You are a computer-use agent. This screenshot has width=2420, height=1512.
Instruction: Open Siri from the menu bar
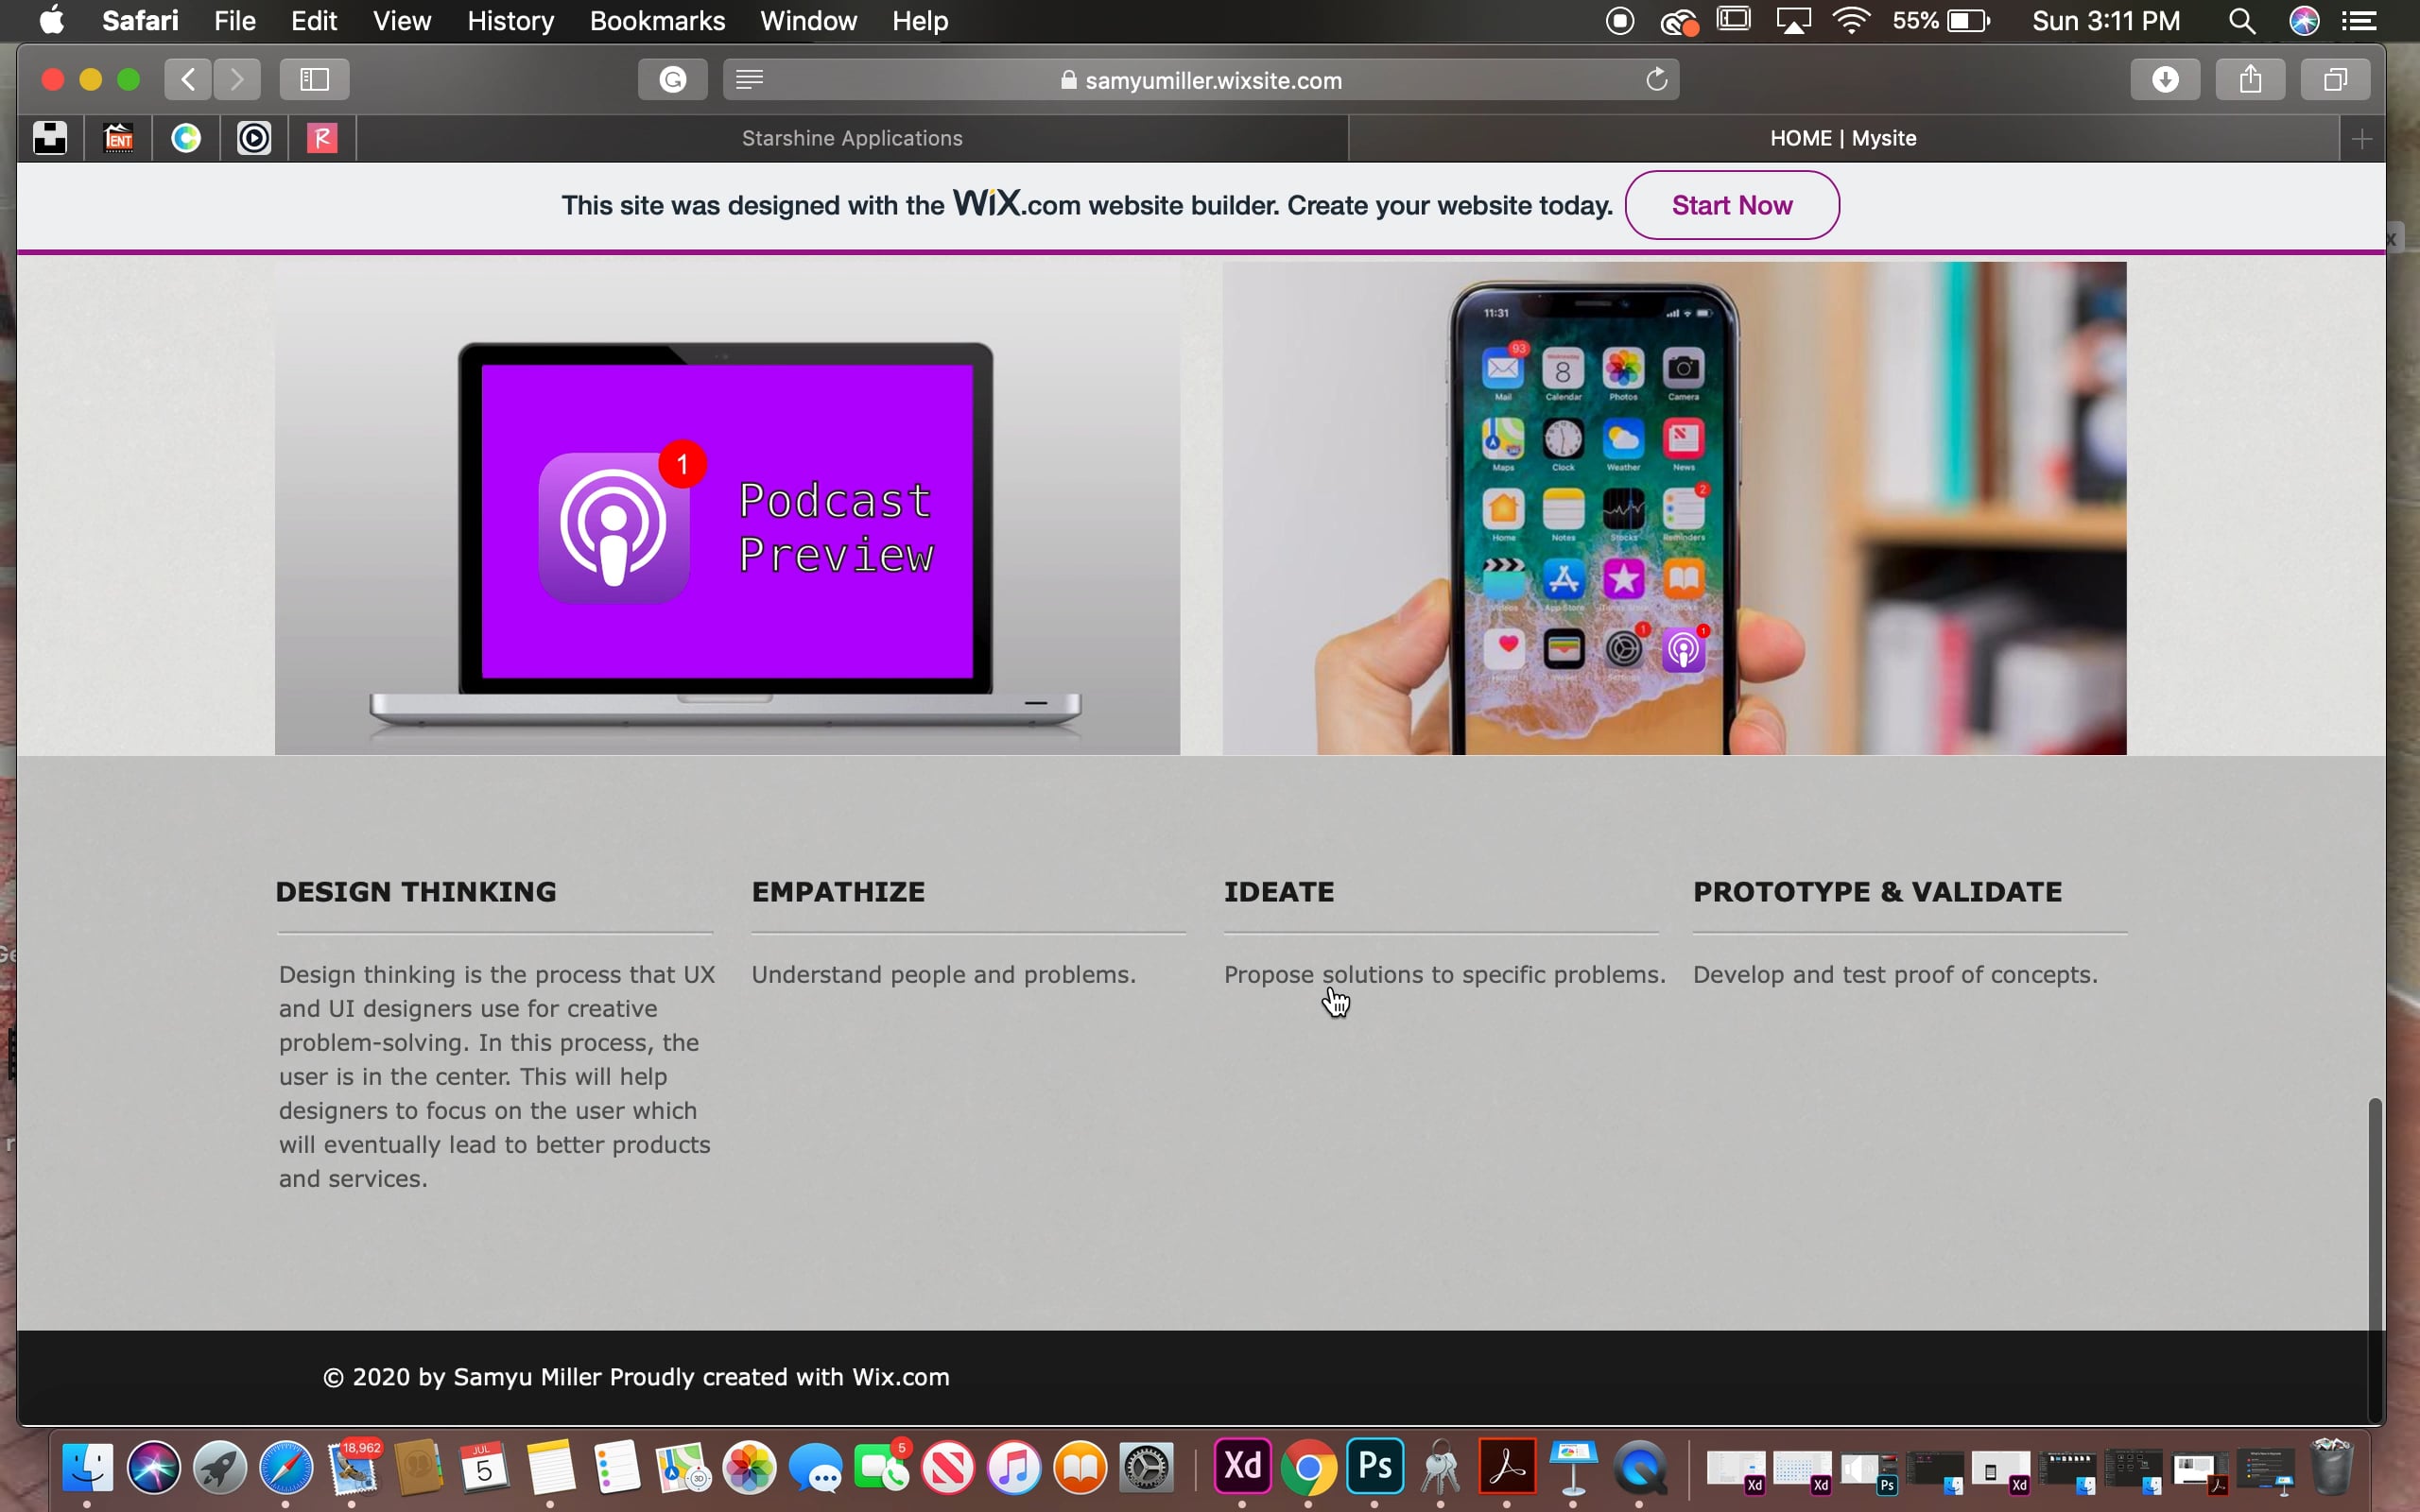[x=2304, y=21]
